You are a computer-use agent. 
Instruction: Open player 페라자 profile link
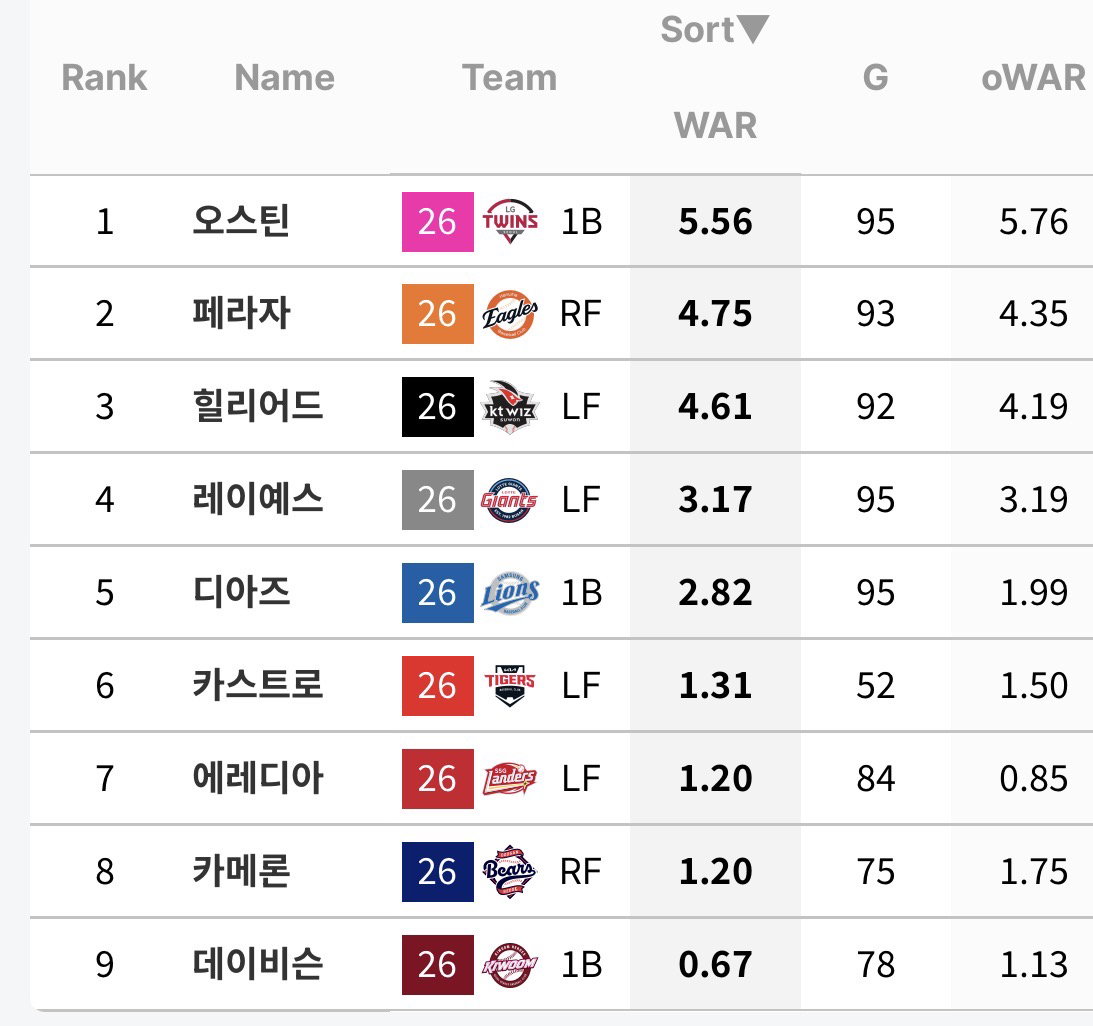coord(240,314)
